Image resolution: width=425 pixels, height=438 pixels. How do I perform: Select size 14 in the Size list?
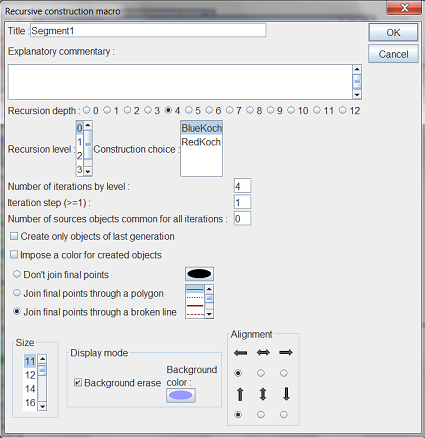30,389
